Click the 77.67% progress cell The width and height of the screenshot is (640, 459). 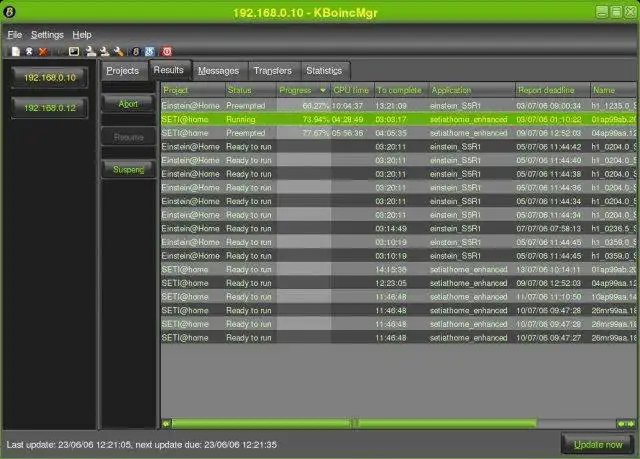tap(304, 133)
